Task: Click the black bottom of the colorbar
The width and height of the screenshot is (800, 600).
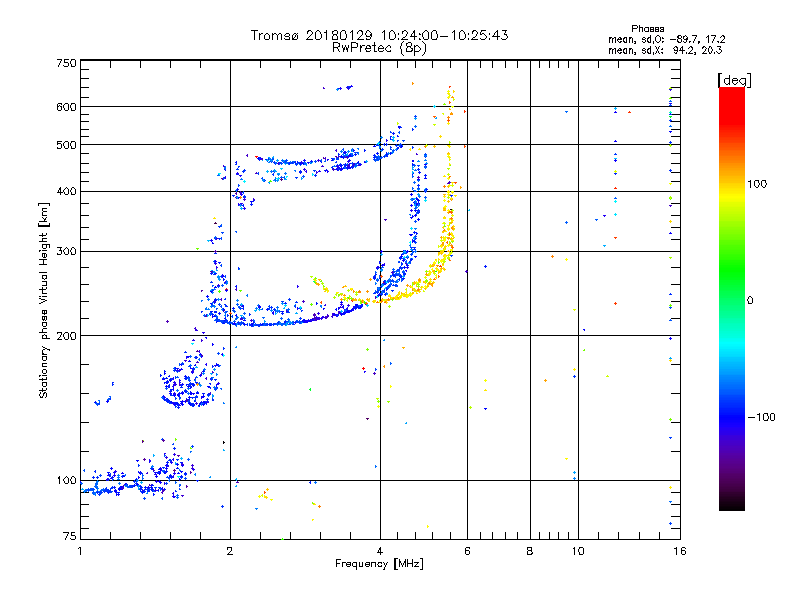Action: [x=732, y=503]
